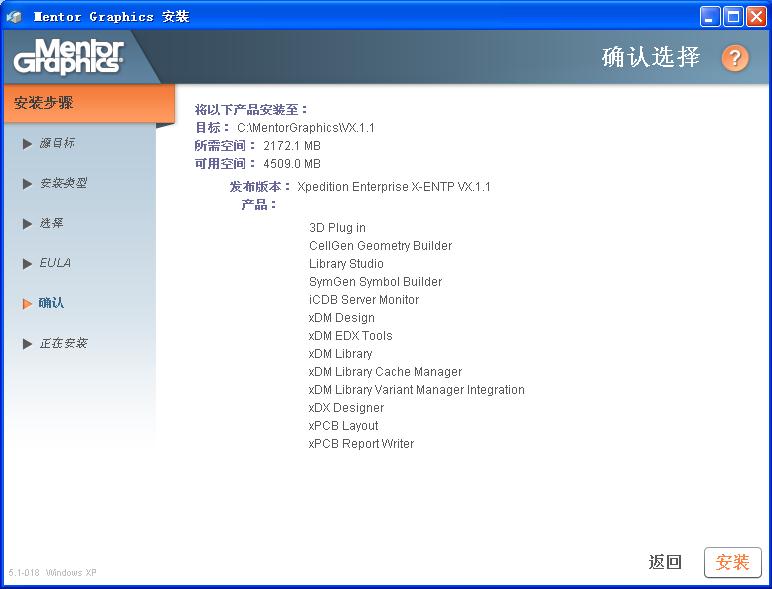Go to the 源目标 step
This screenshot has width=772, height=589.
click(x=57, y=143)
